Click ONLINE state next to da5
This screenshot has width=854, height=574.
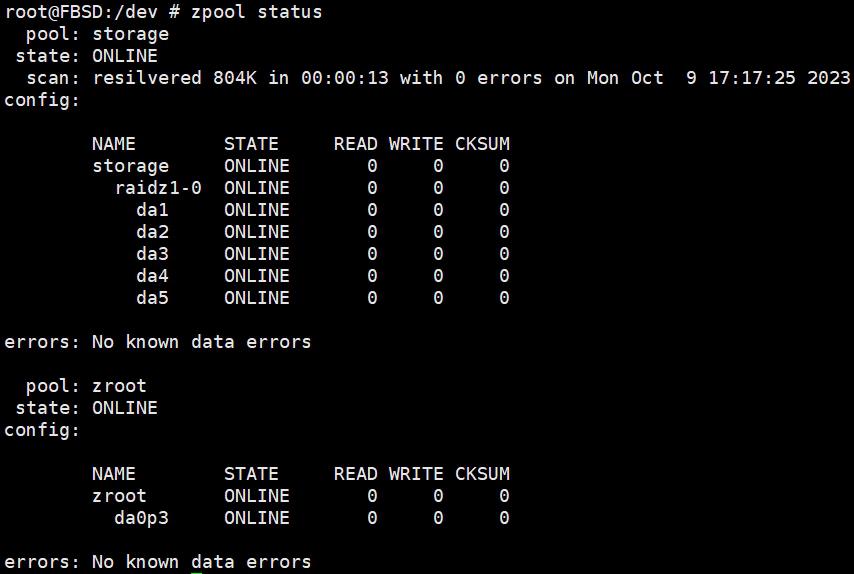[257, 298]
